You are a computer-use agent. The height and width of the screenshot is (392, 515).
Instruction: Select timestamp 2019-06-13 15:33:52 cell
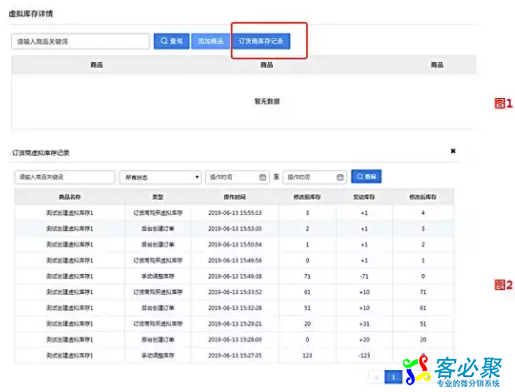[235, 292]
